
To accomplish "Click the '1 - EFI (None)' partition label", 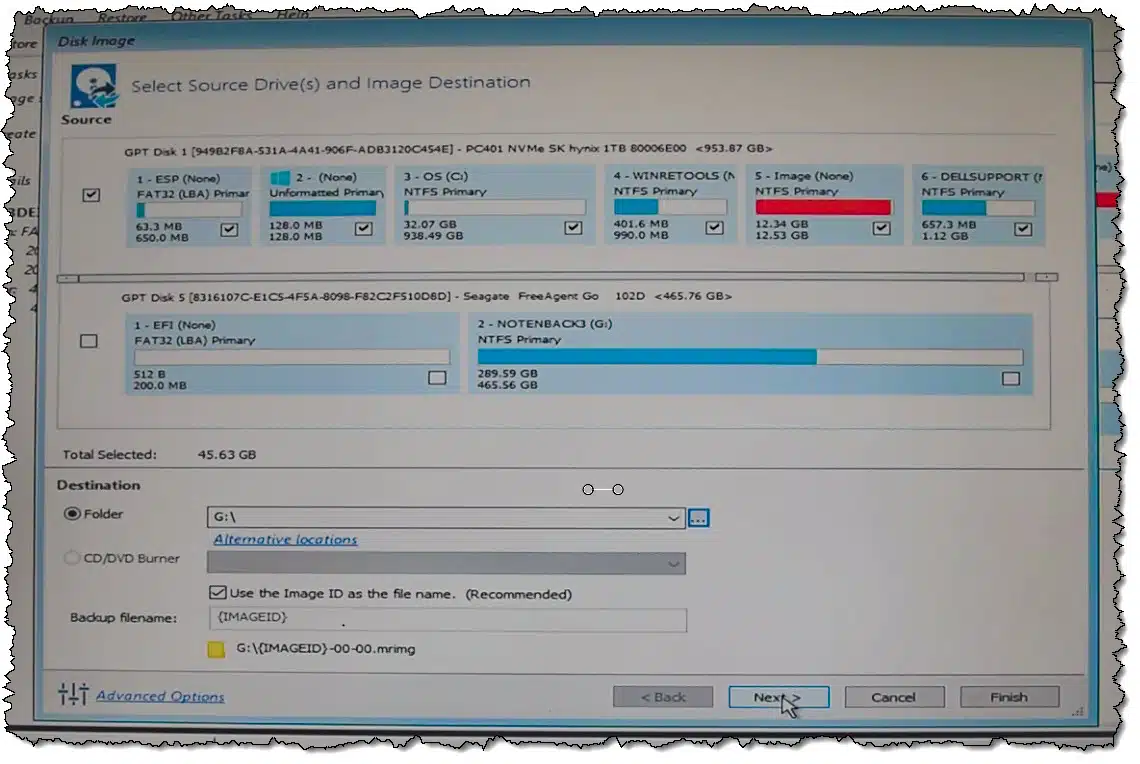I will [x=174, y=325].
